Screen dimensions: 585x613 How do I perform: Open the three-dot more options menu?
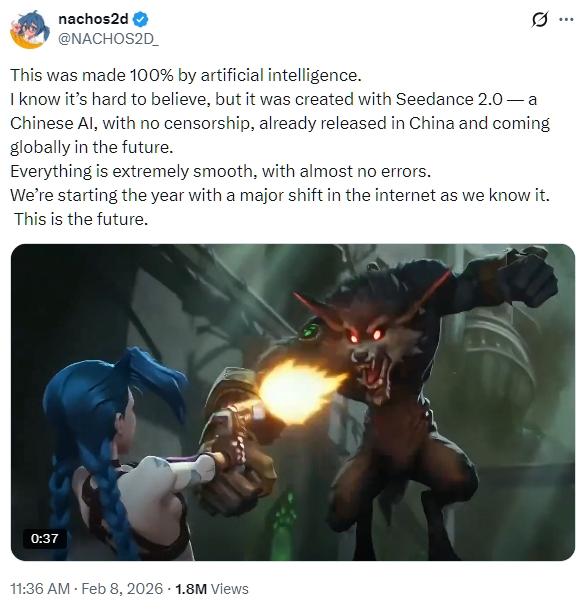(566, 19)
